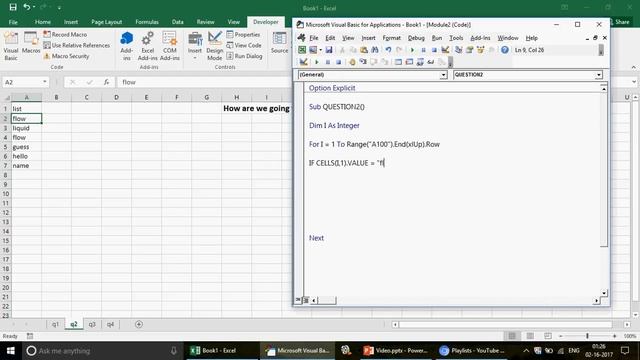640x360 pixels.
Task: Click Cortana 'Ask me anything' search box
Action: (102, 351)
